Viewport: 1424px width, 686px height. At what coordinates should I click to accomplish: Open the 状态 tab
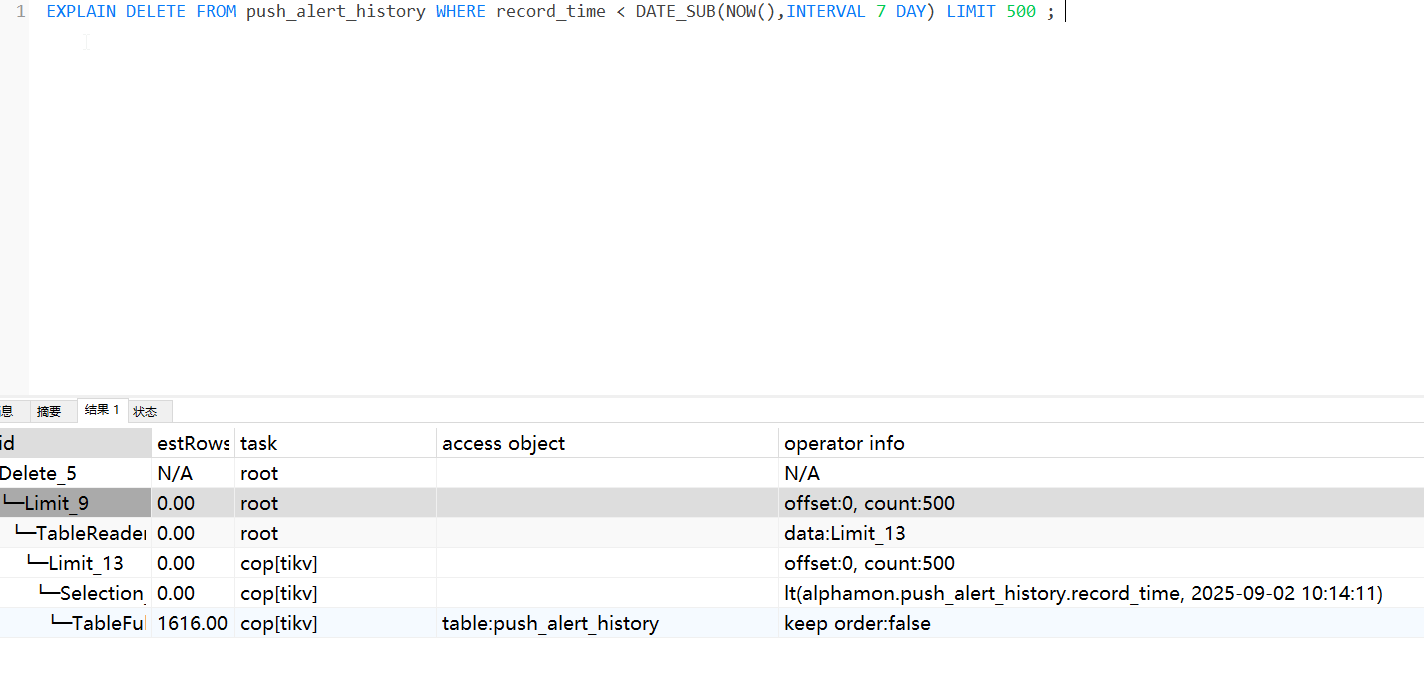(146, 411)
